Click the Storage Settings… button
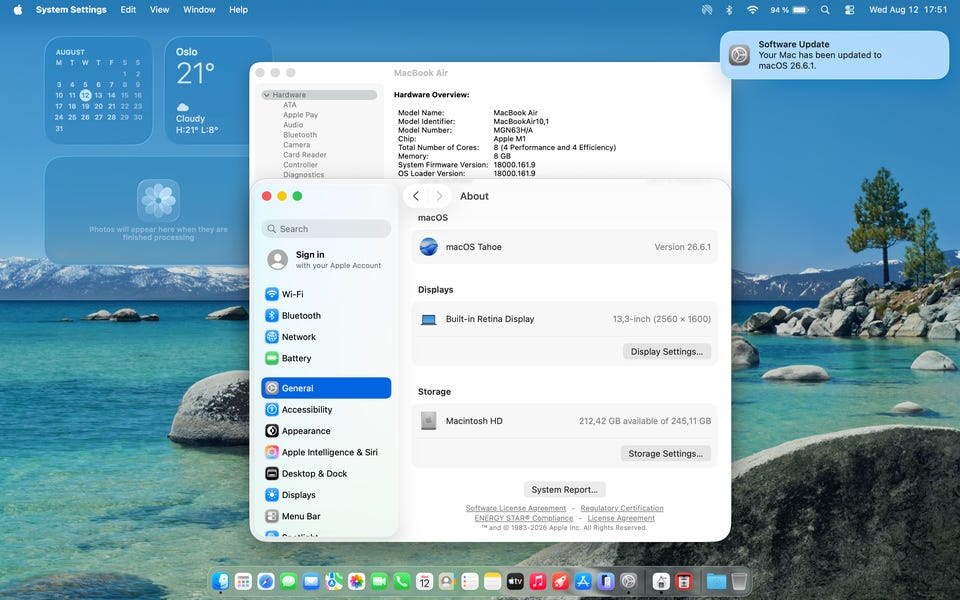960x600 pixels. (x=666, y=454)
